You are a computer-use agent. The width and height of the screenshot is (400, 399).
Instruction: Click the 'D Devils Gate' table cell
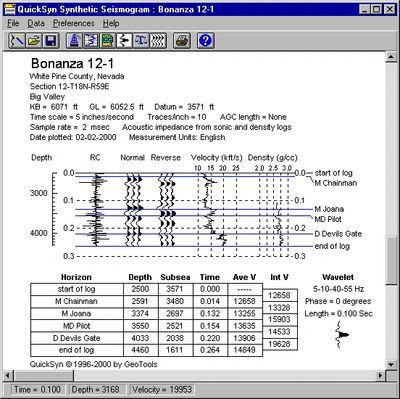pyautogui.click(x=77, y=338)
